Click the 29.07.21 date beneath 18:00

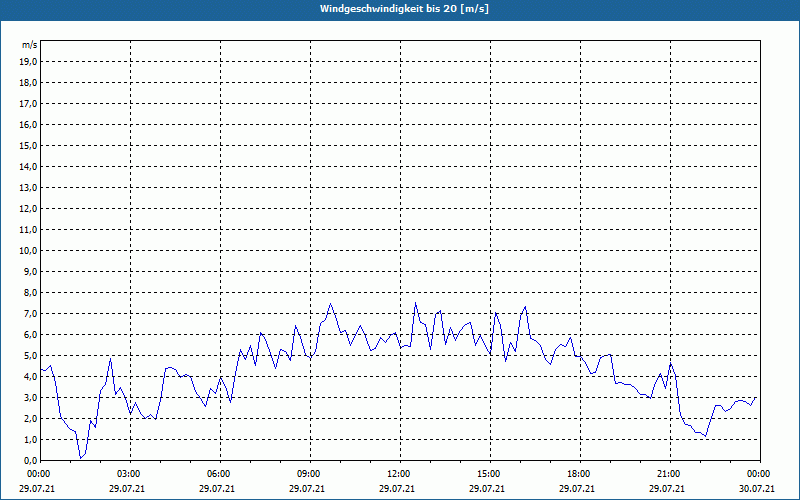[x=577, y=489]
